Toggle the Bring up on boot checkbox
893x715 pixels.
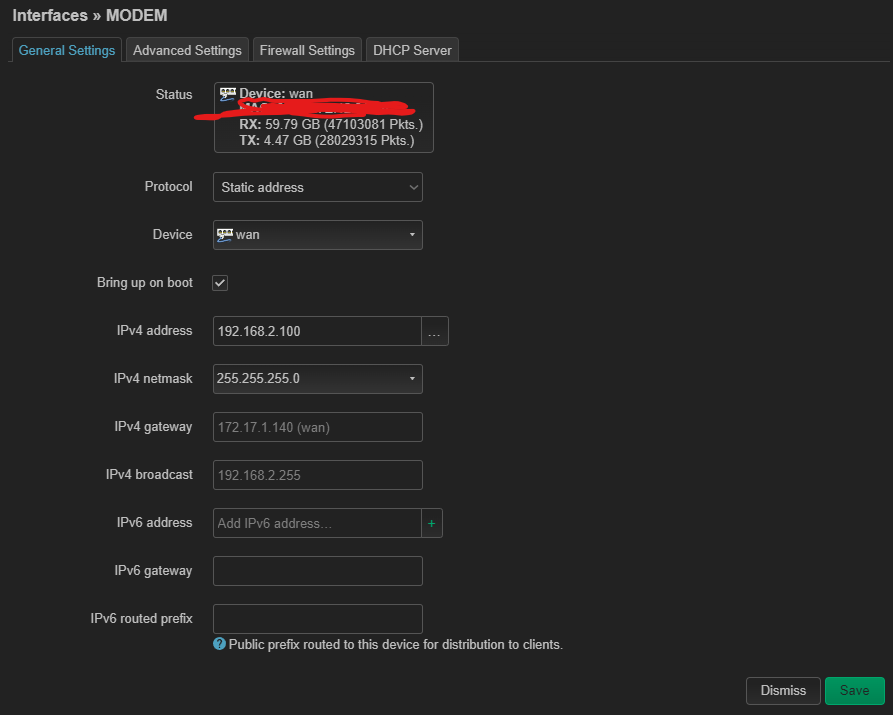pyautogui.click(x=220, y=283)
